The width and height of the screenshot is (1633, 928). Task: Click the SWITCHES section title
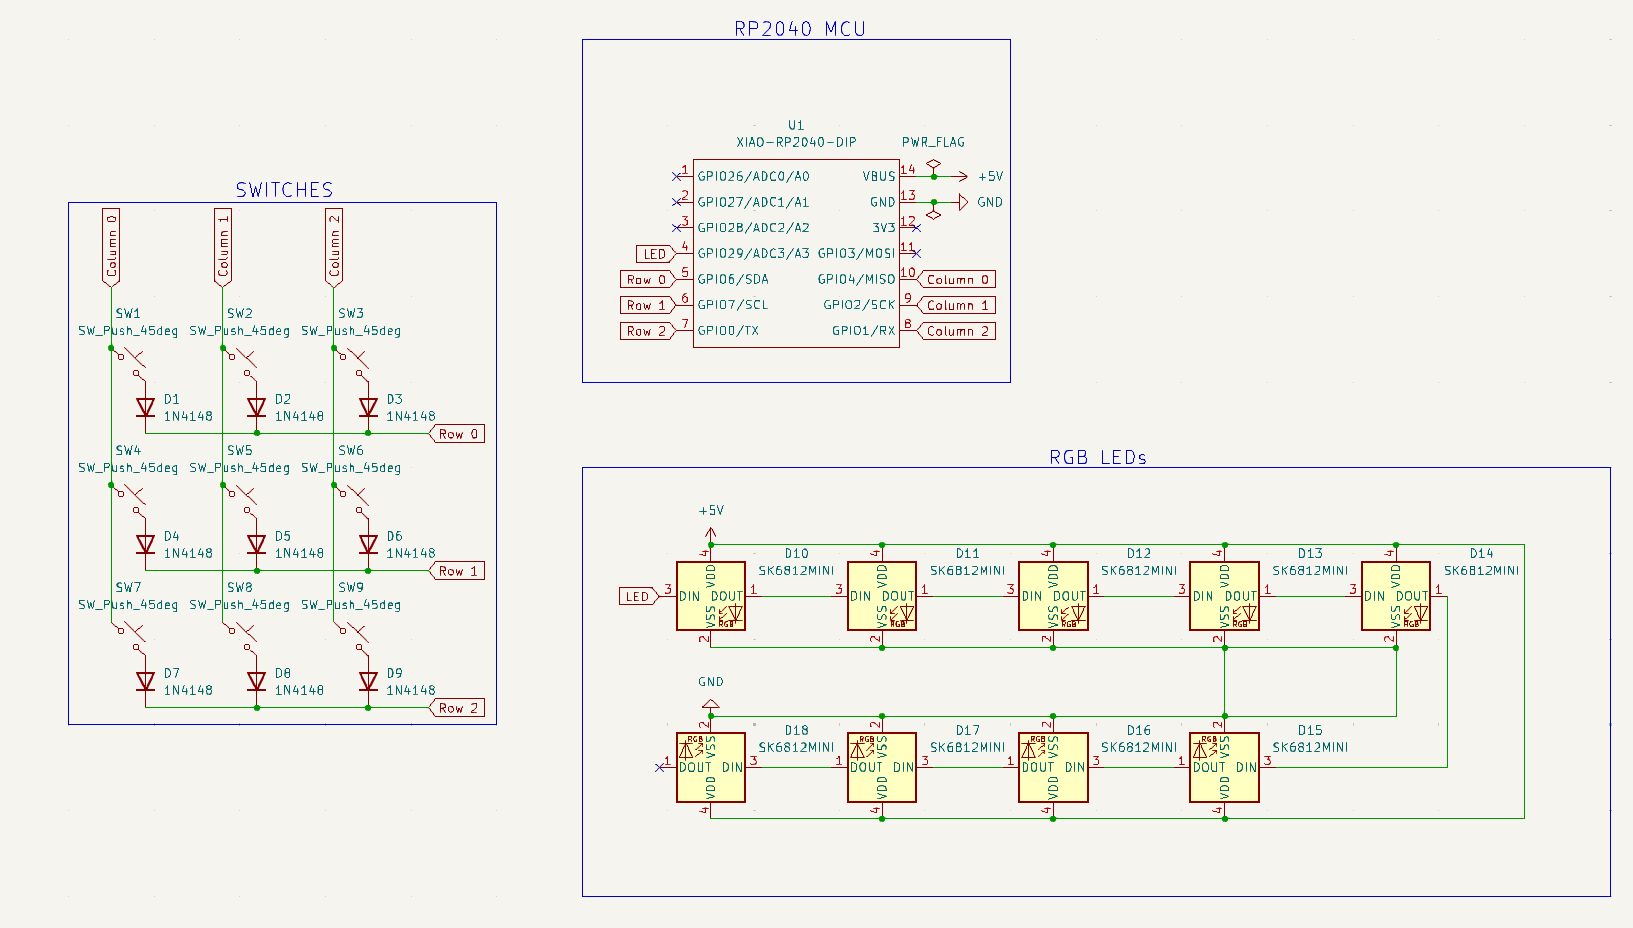[x=284, y=190]
